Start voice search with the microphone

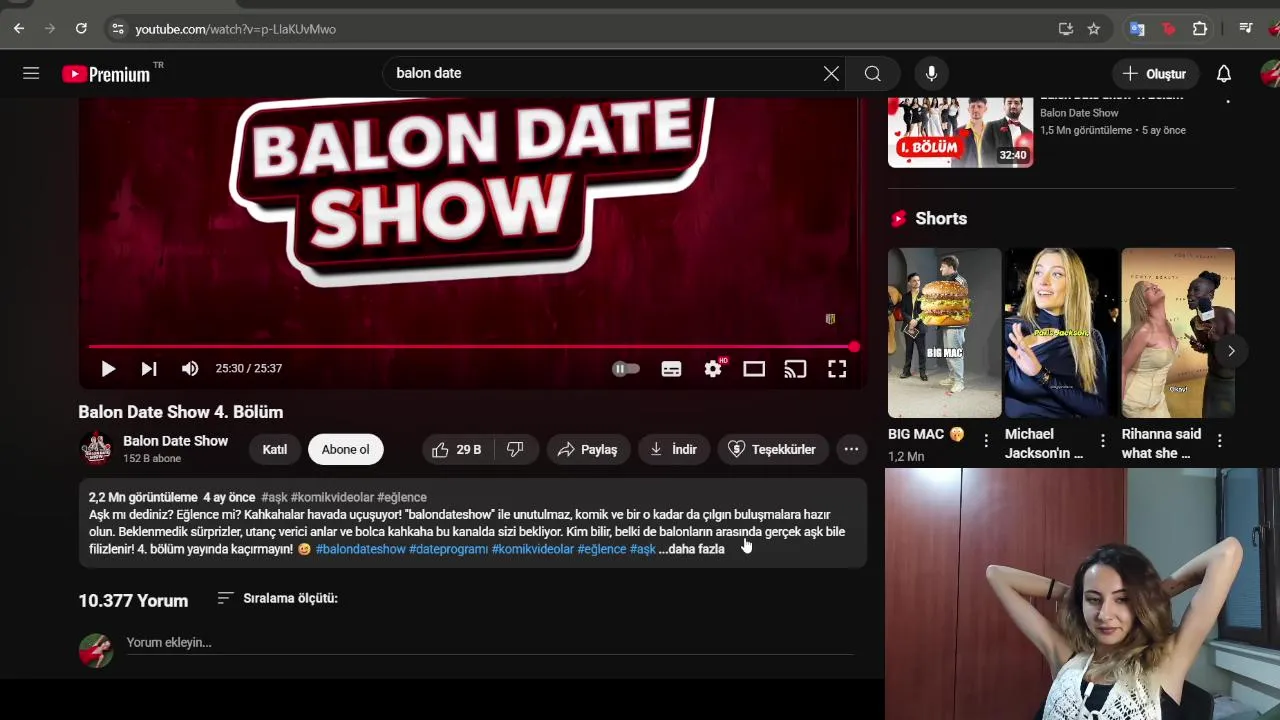point(931,73)
